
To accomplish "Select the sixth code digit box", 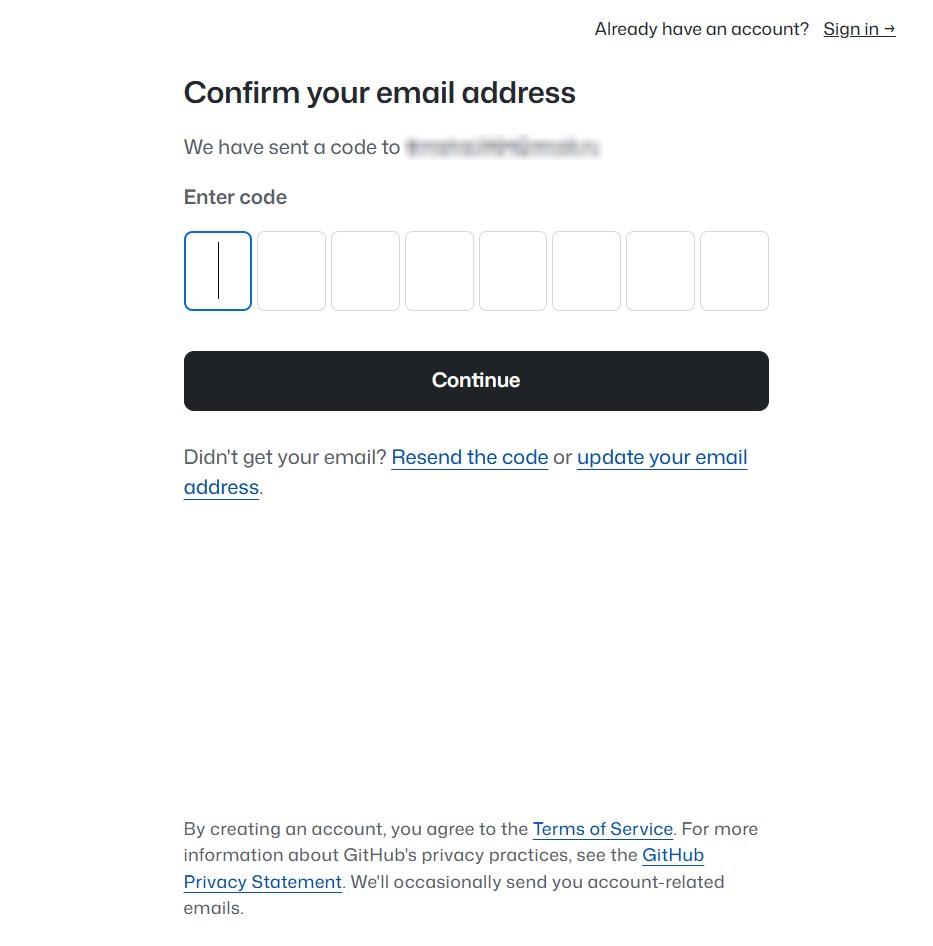I will 586,271.
